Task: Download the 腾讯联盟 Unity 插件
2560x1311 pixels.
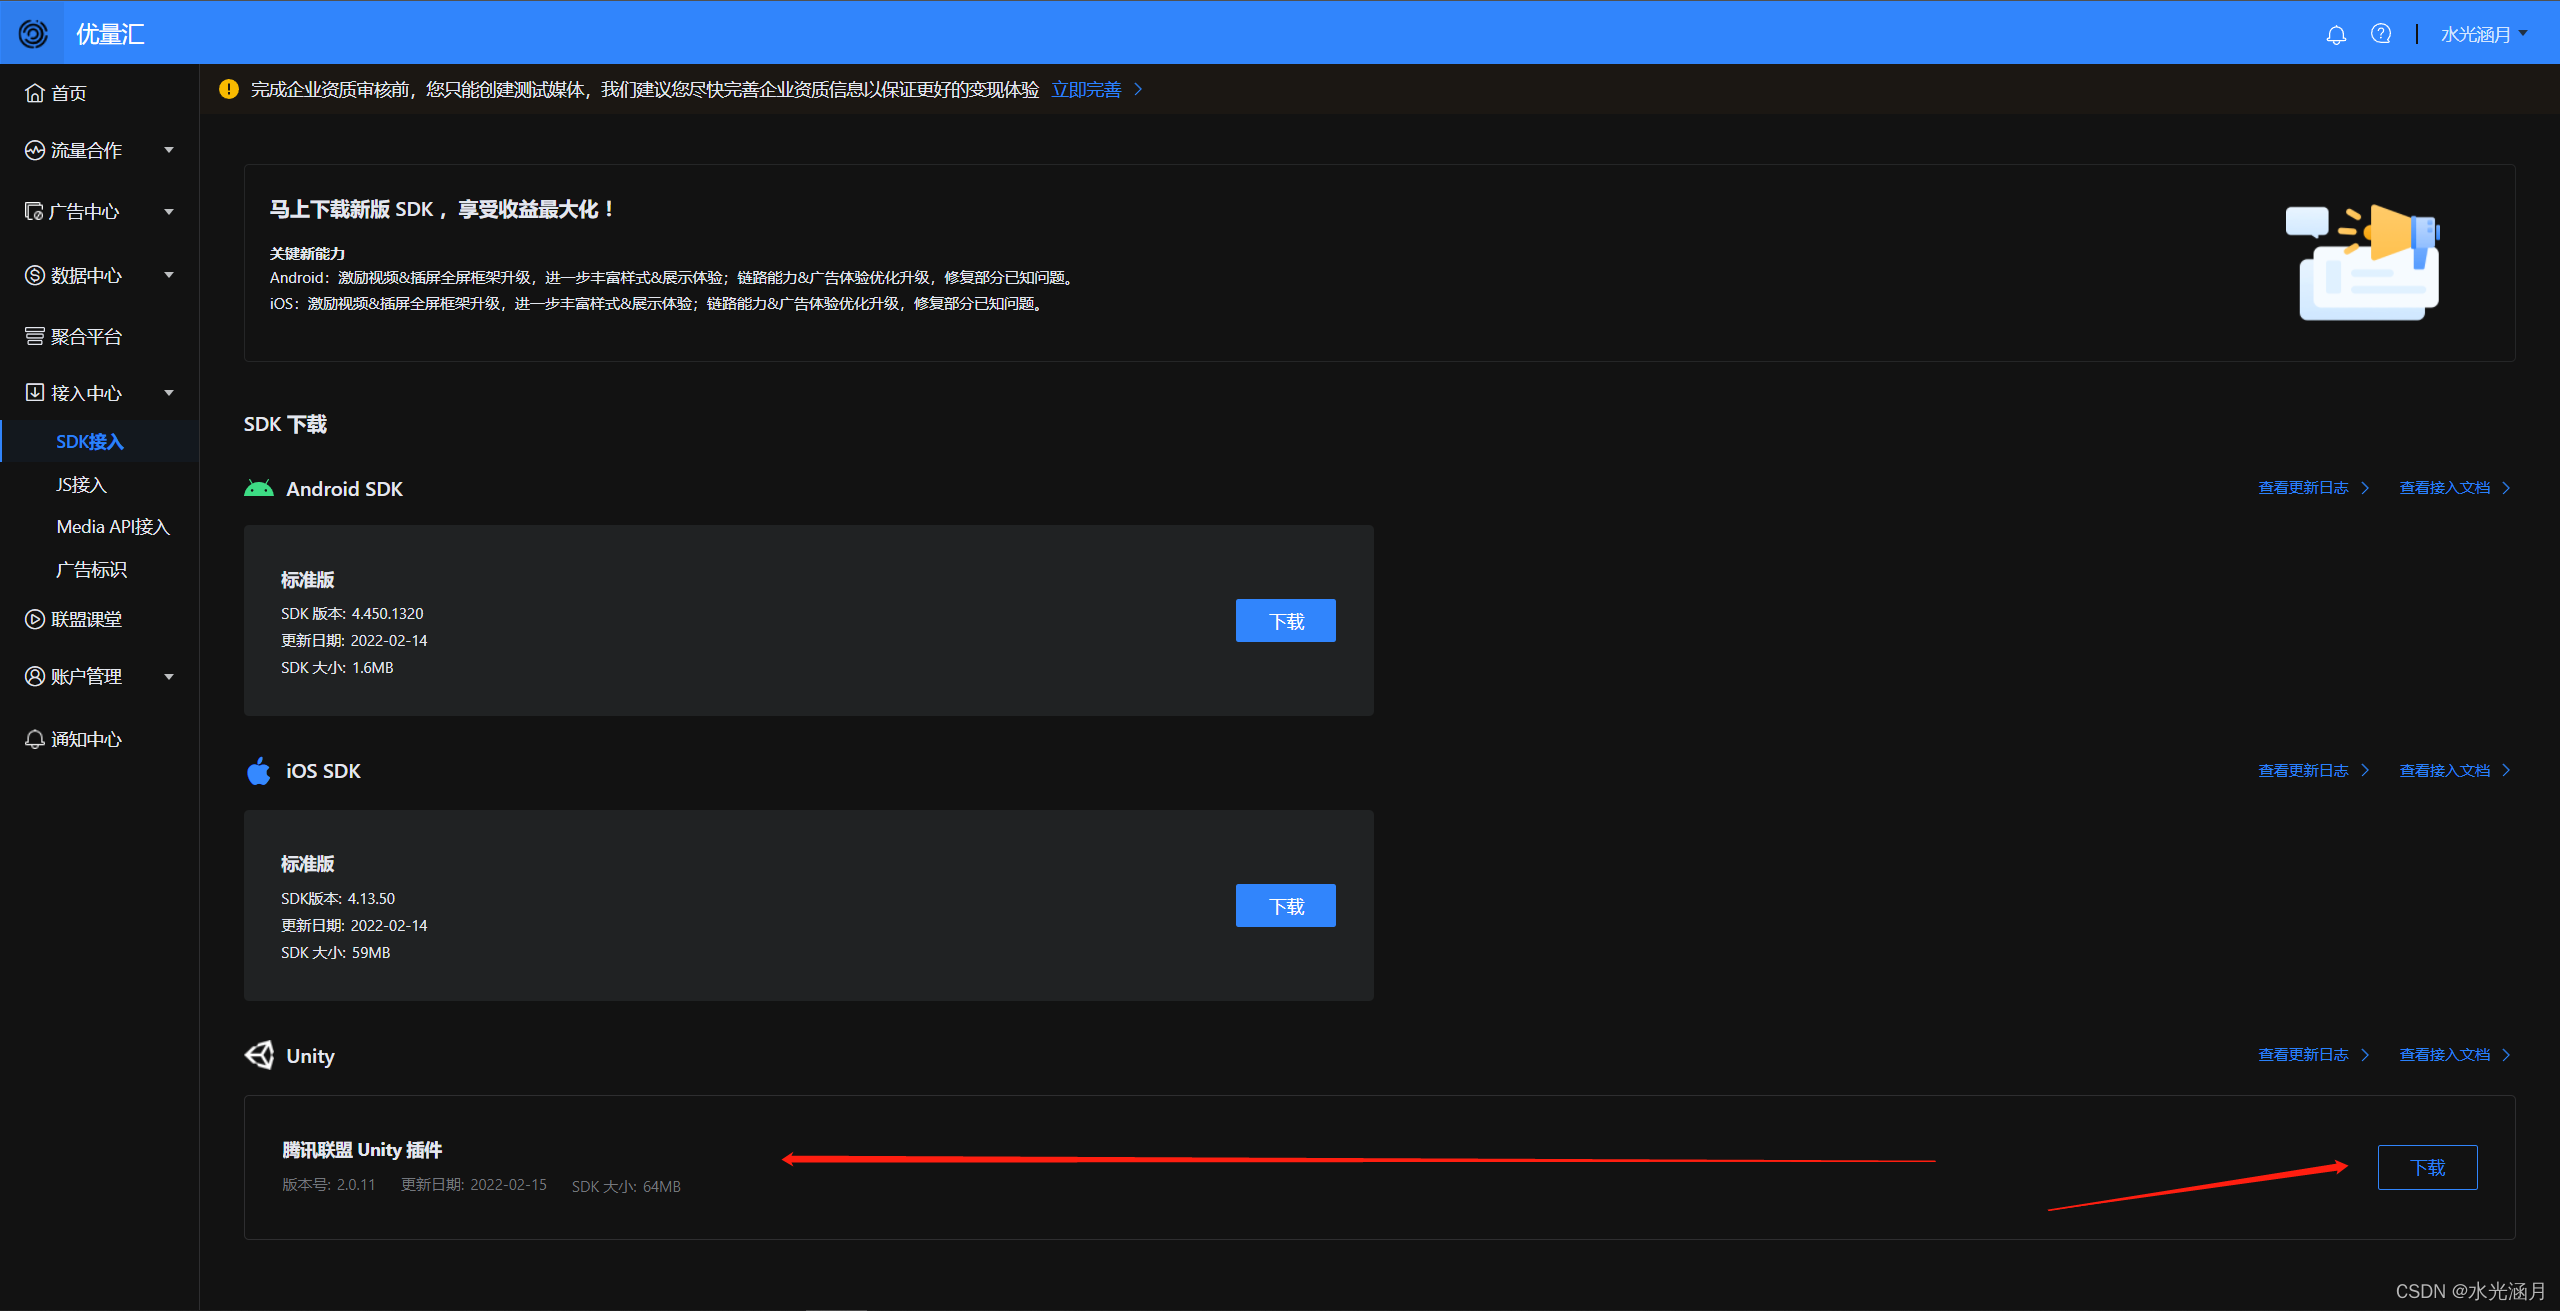Action: point(2426,1167)
